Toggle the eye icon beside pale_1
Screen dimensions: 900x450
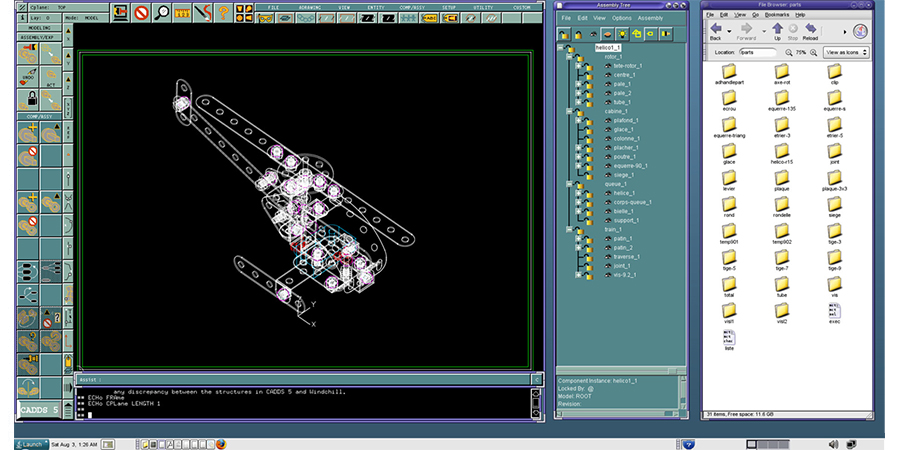(x=607, y=84)
